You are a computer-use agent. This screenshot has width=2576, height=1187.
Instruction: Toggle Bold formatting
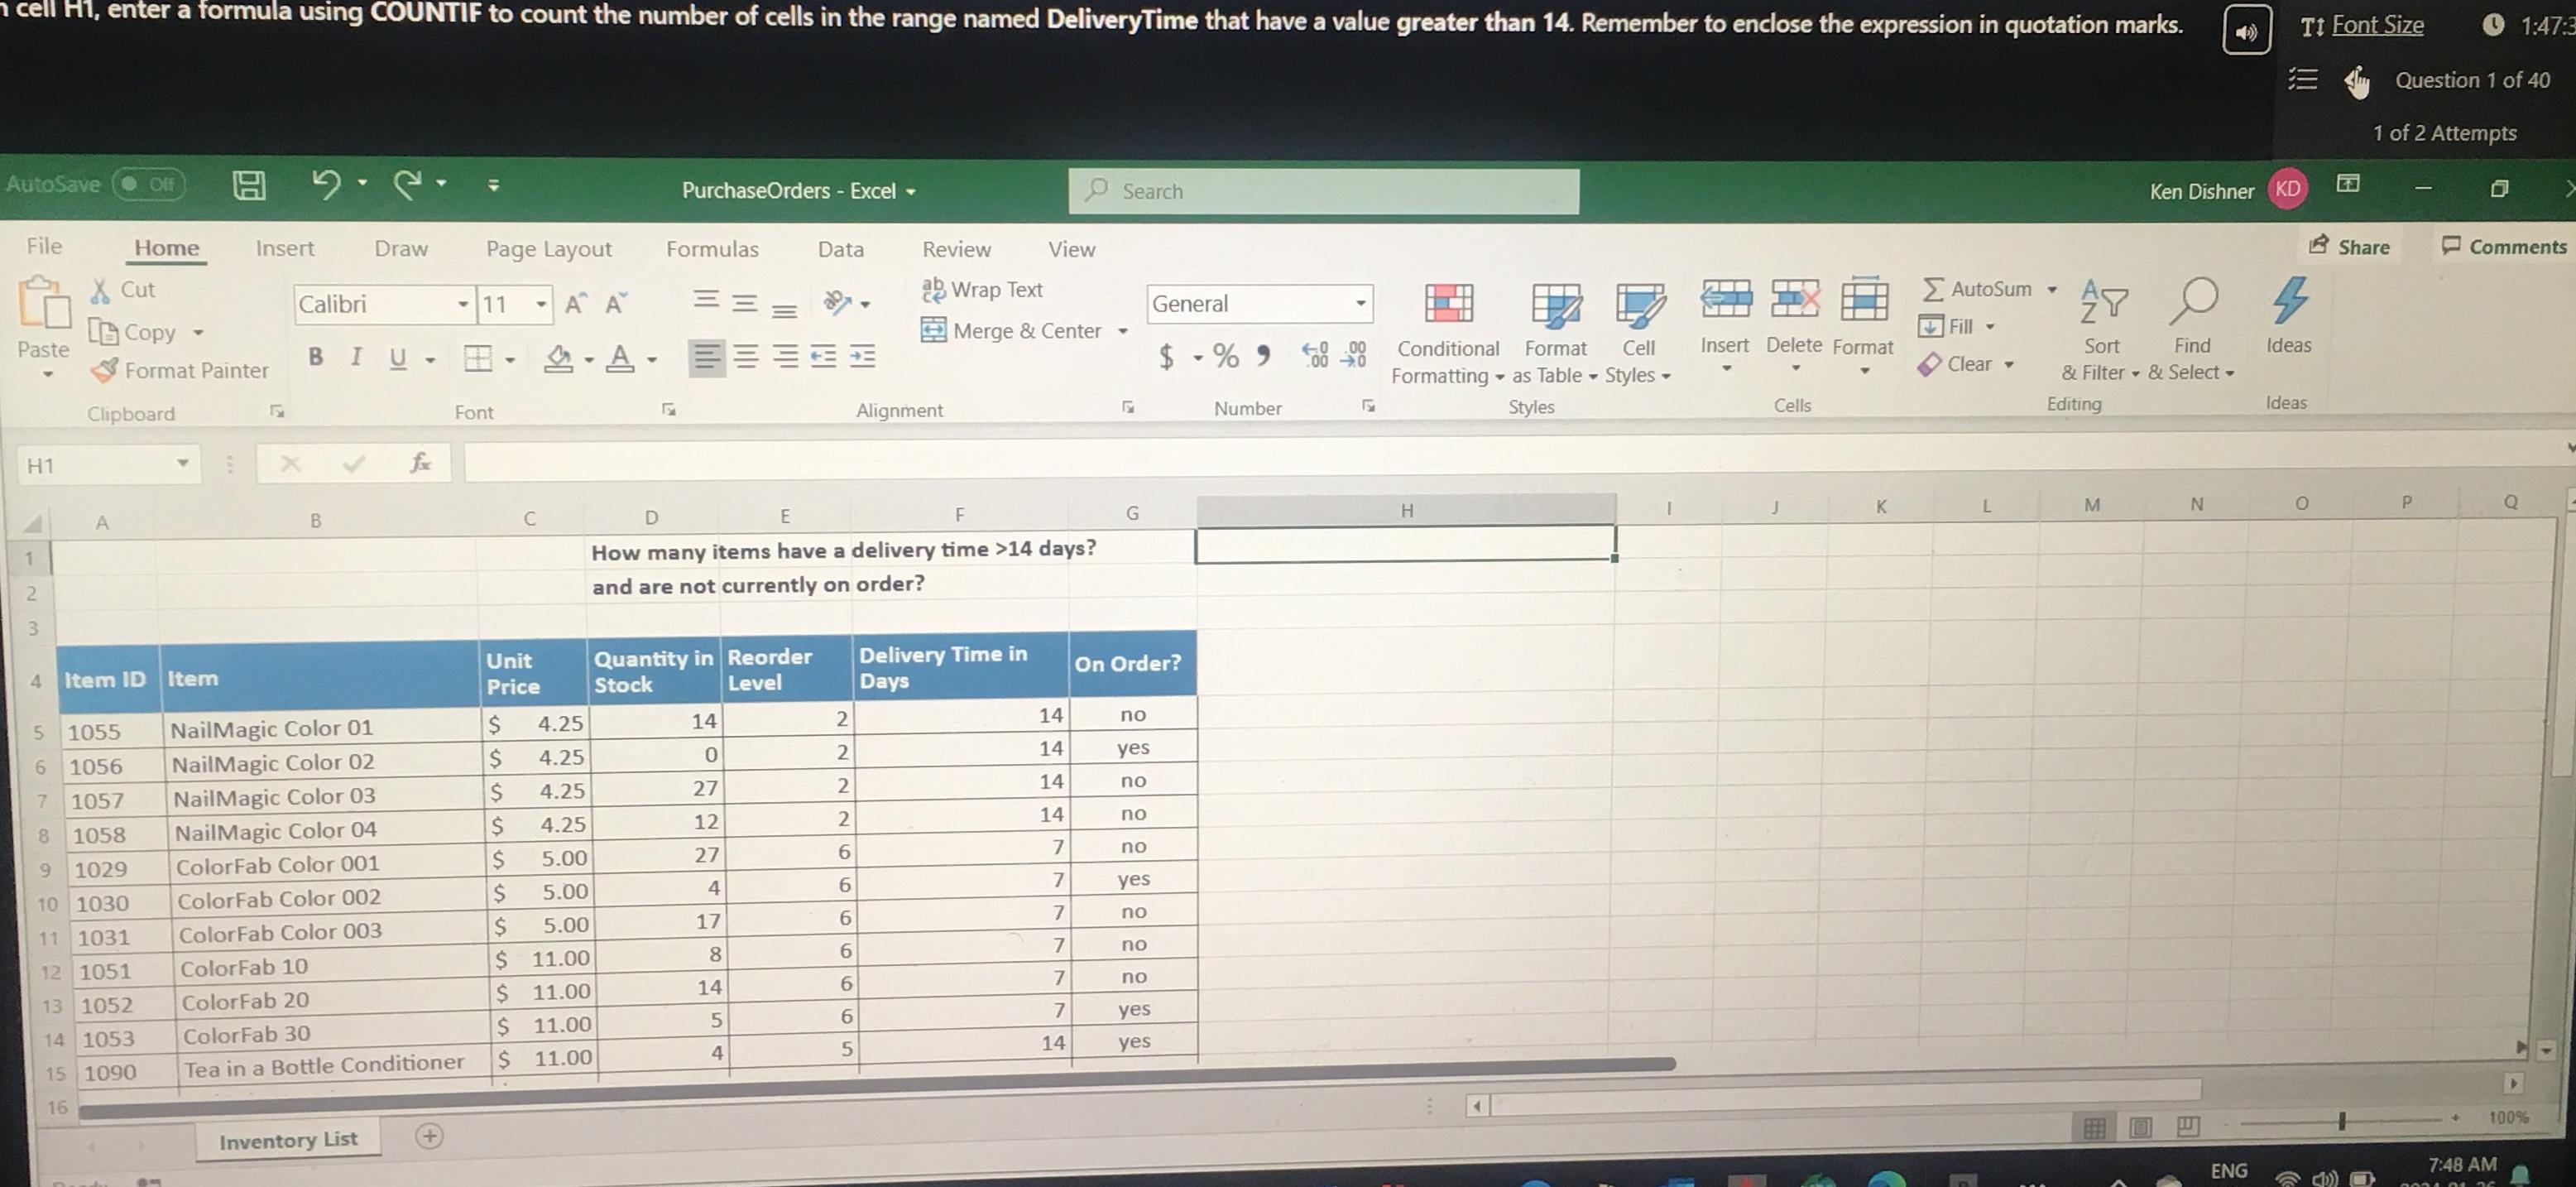316,357
